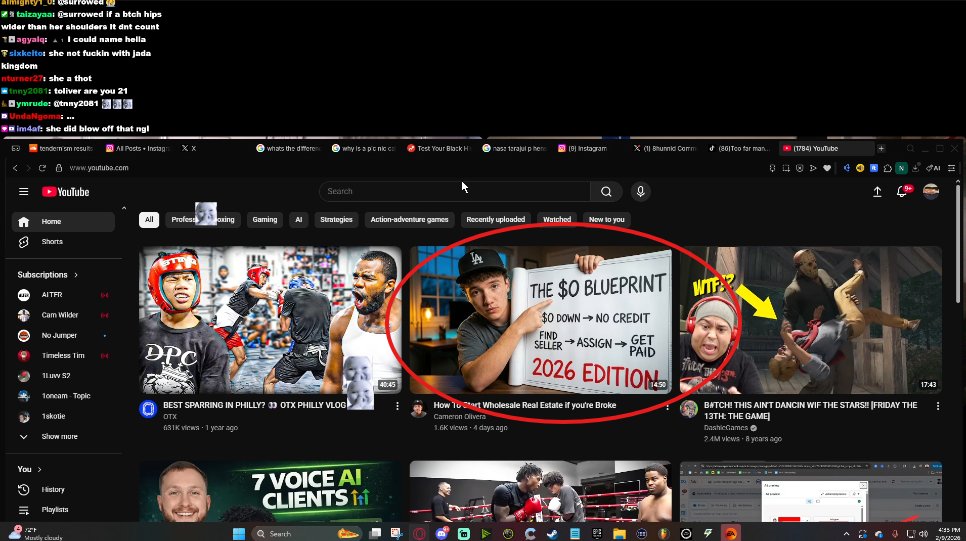The image size is (966, 541).
Task: Open the 7 Voice AI Clients thumbnail
Action: 270,492
